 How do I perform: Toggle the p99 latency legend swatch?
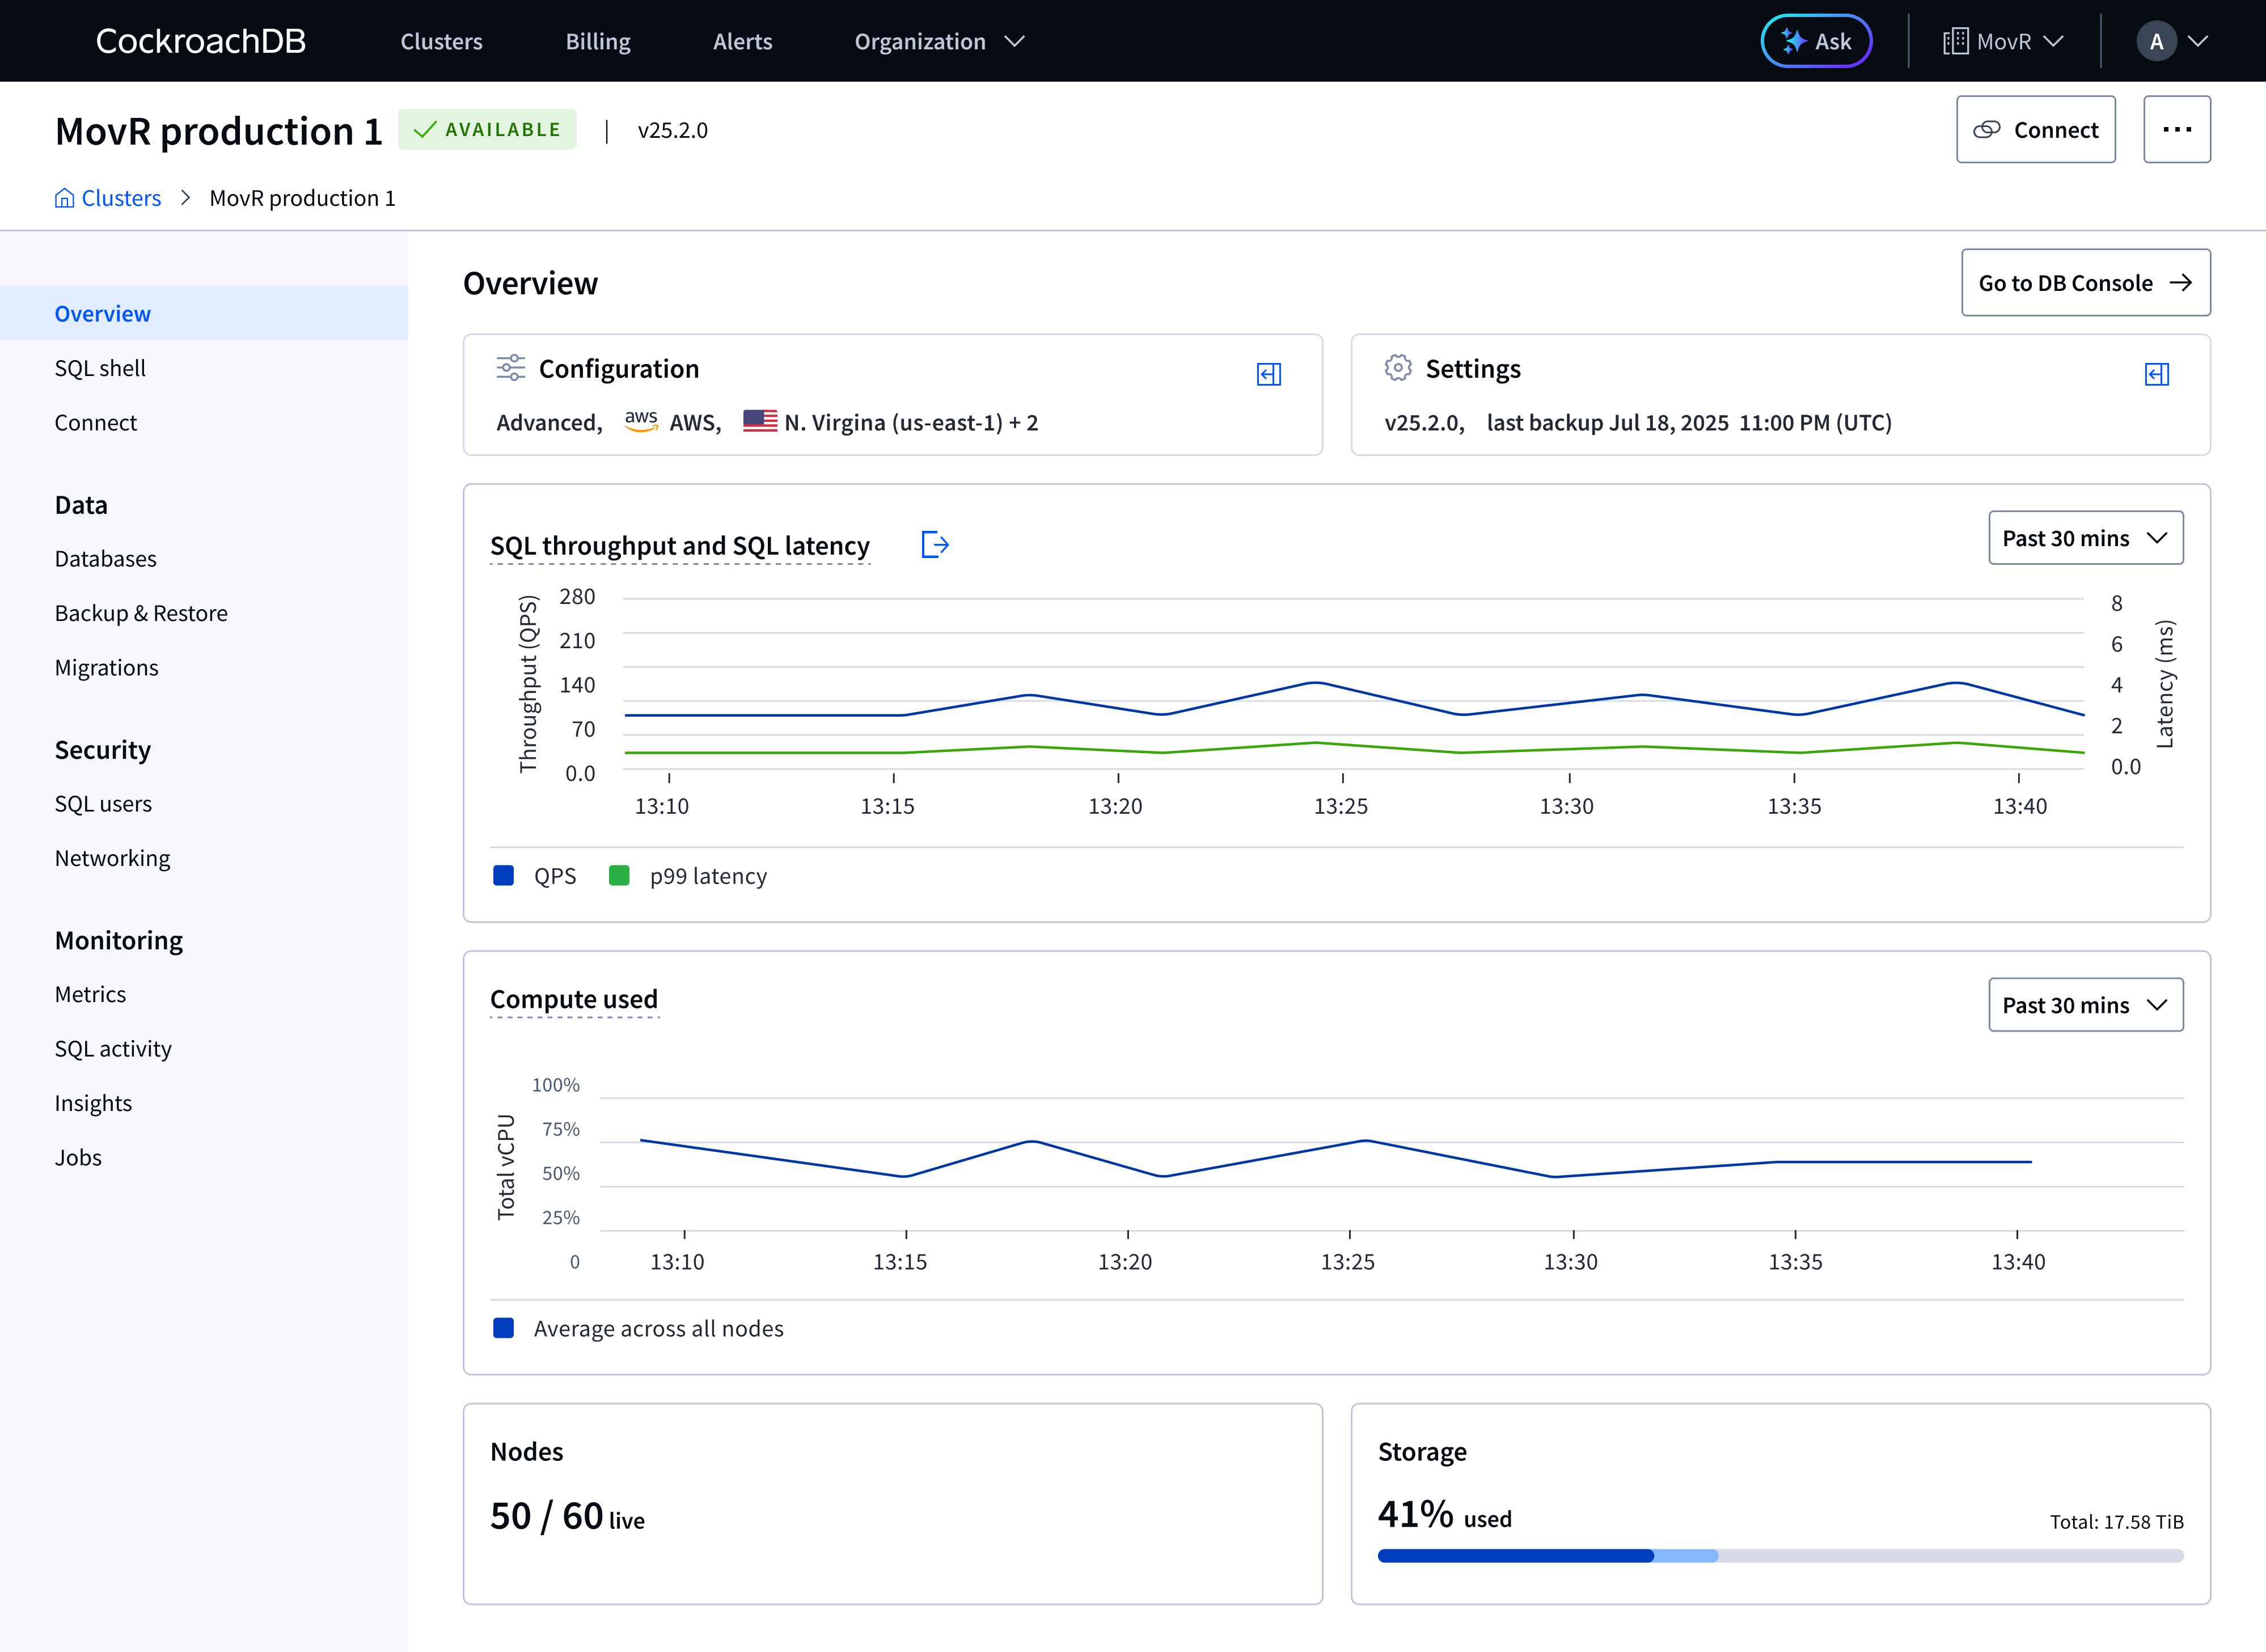coord(619,876)
